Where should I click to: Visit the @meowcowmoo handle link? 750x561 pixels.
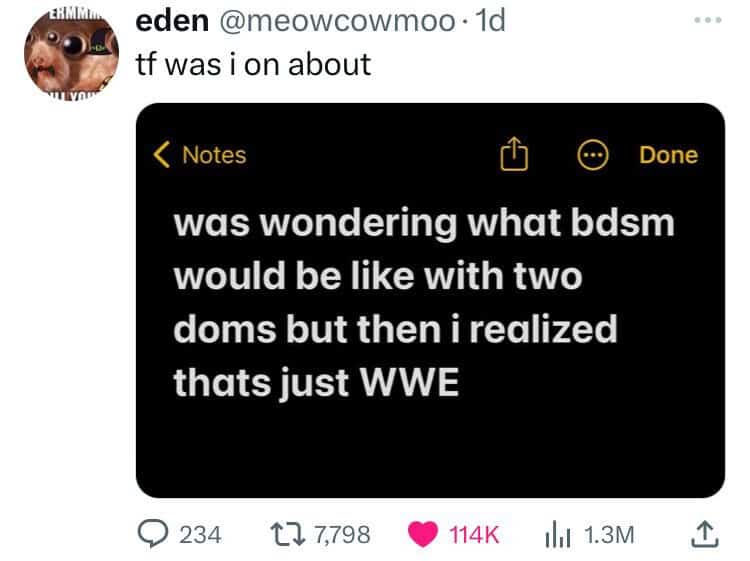pyautogui.click(x=337, y=22)
